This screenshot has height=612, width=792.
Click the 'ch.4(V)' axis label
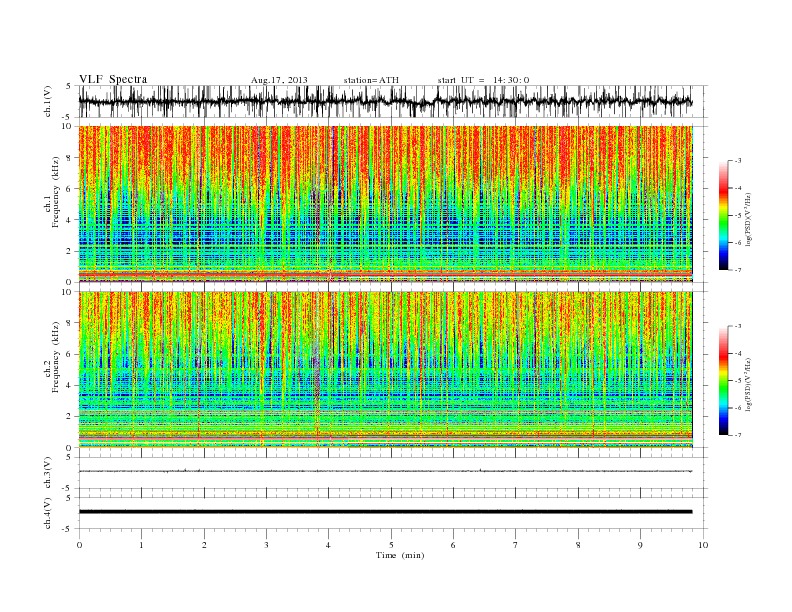pyautogui.click(x=48, y=513)
